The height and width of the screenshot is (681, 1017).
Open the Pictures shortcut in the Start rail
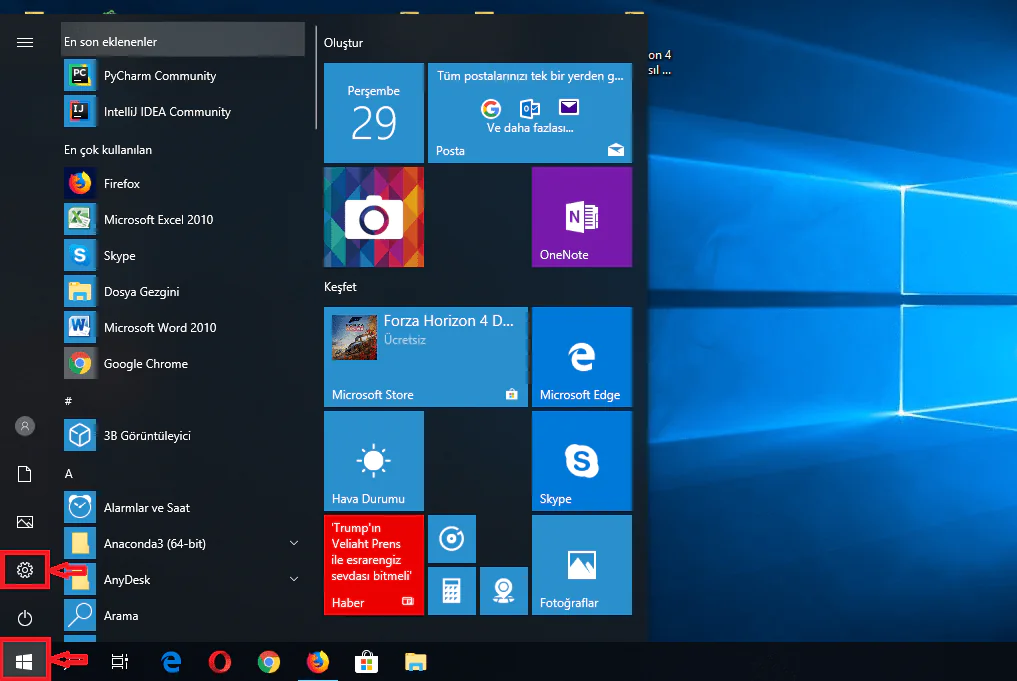[24, 521]
